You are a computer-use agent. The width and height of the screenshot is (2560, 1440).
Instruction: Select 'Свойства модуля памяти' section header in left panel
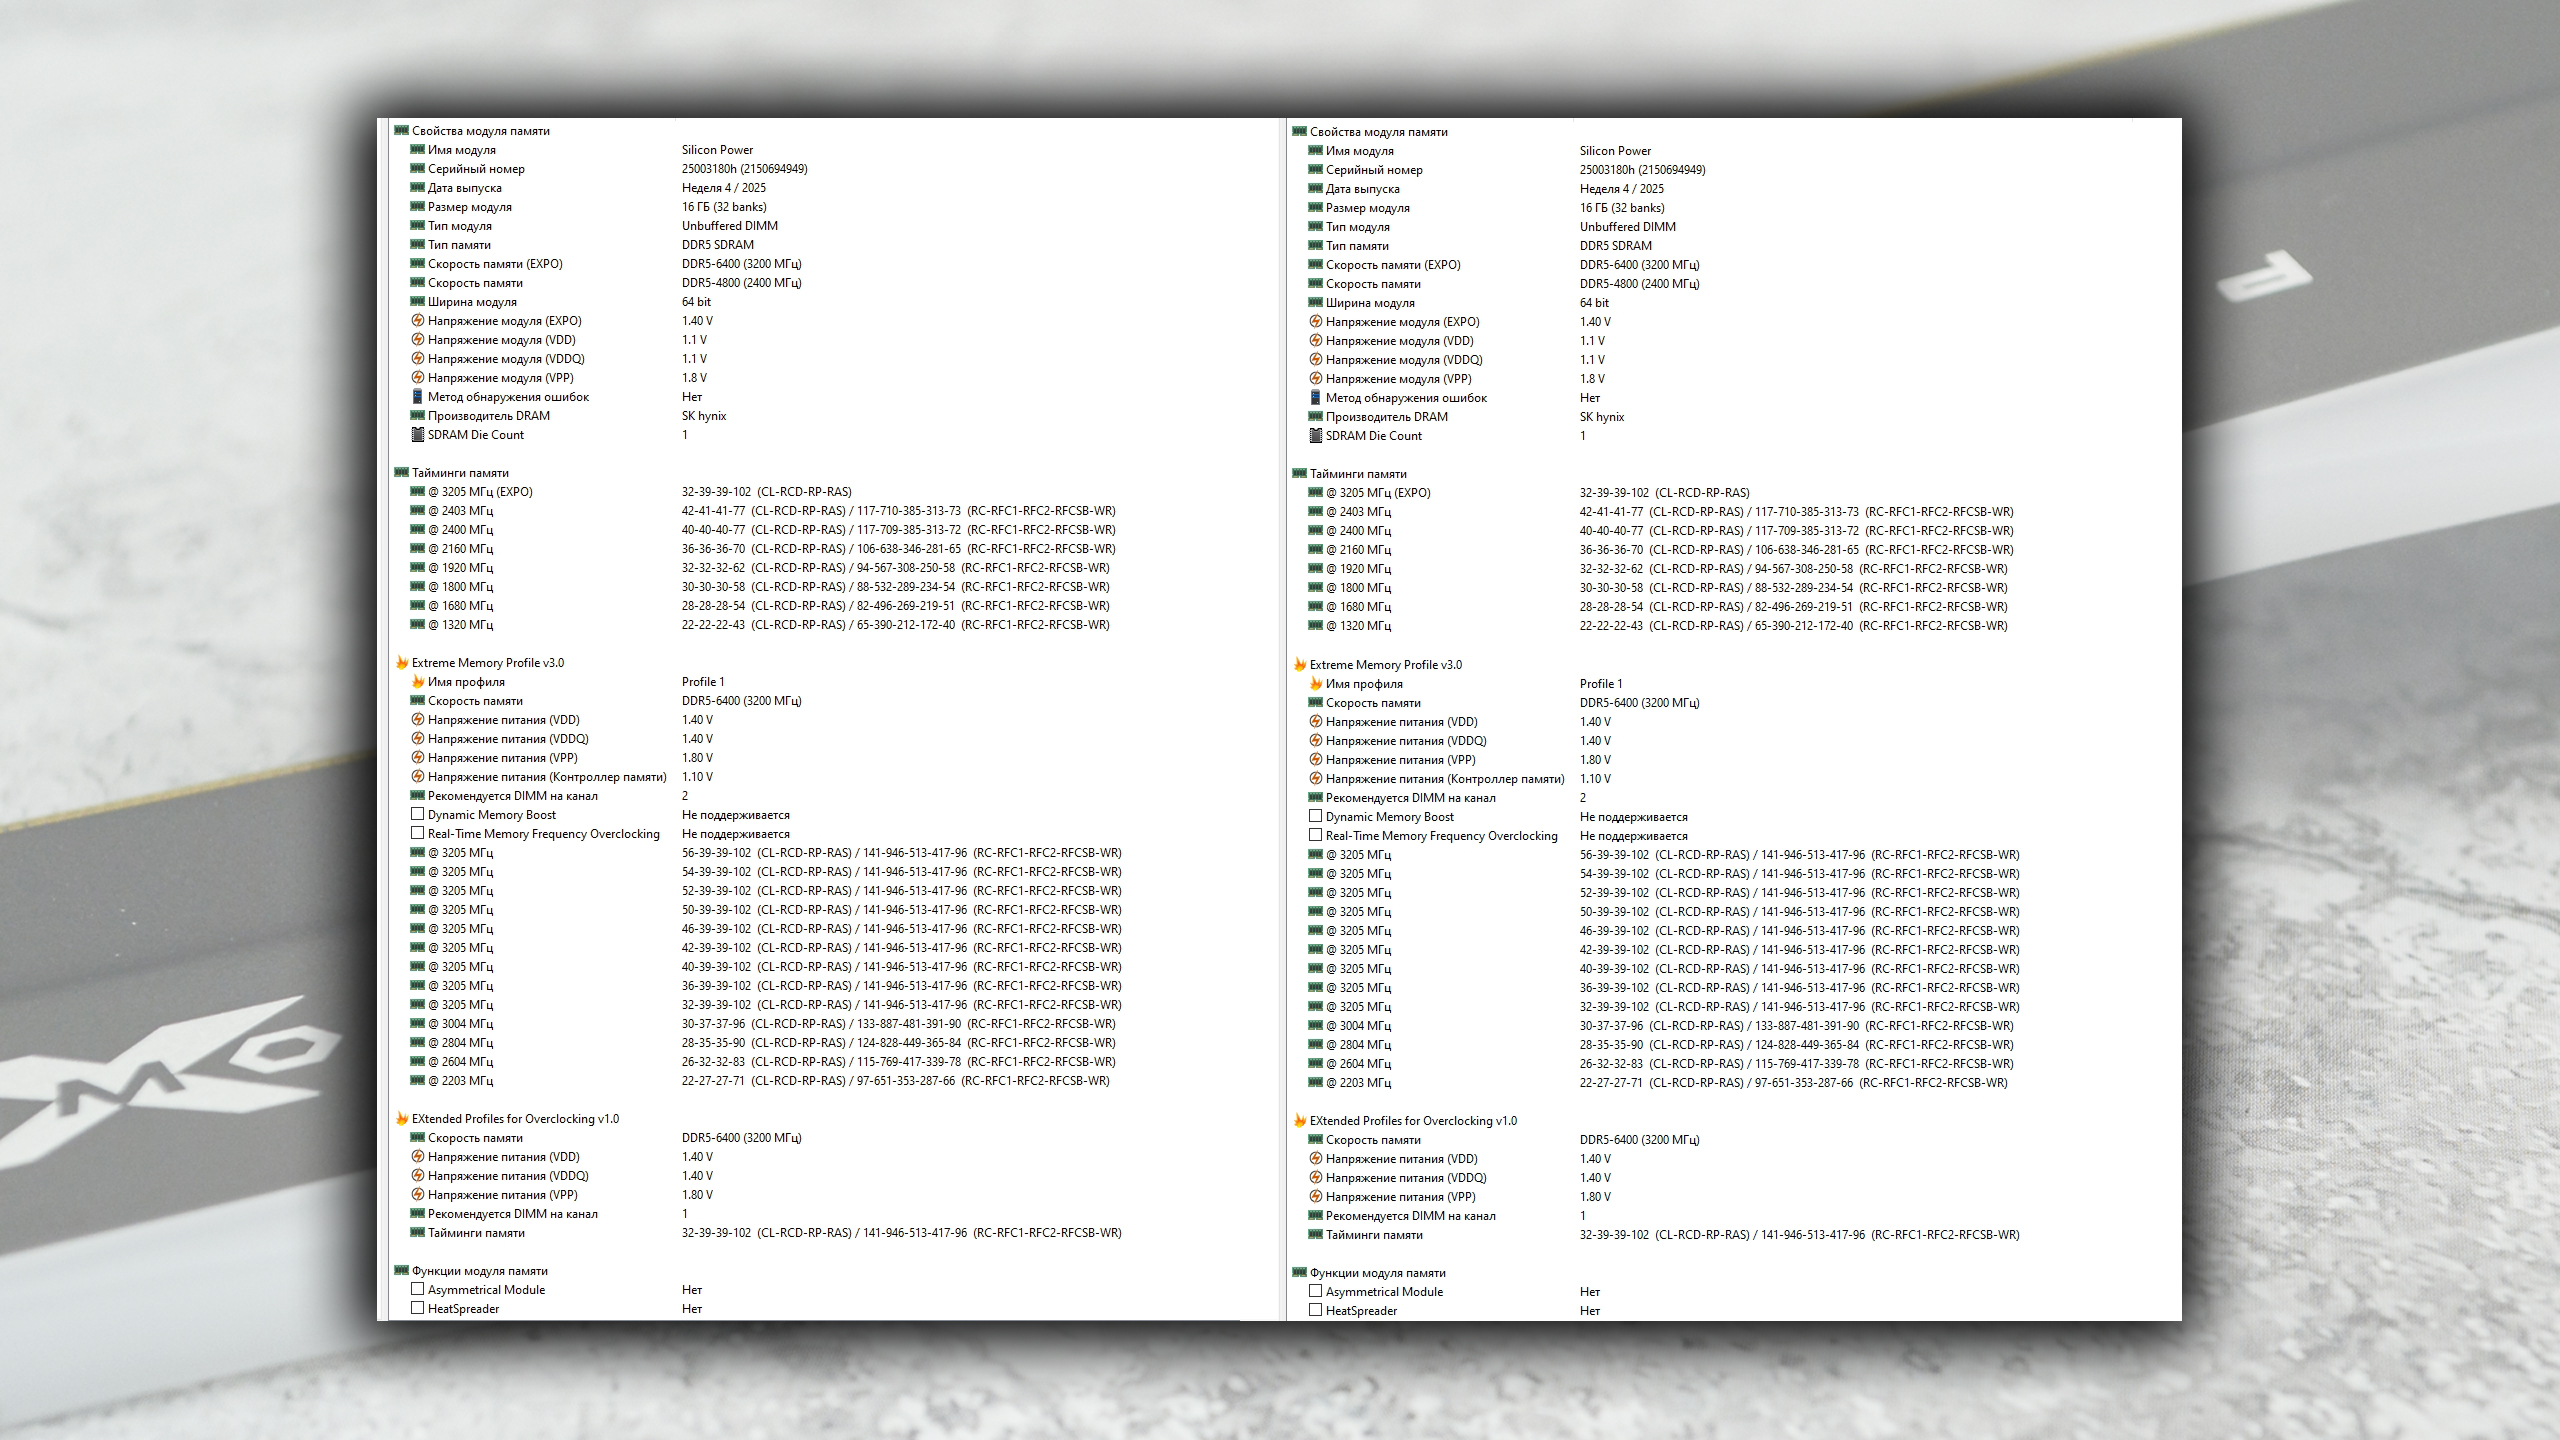tap(480, 131)
